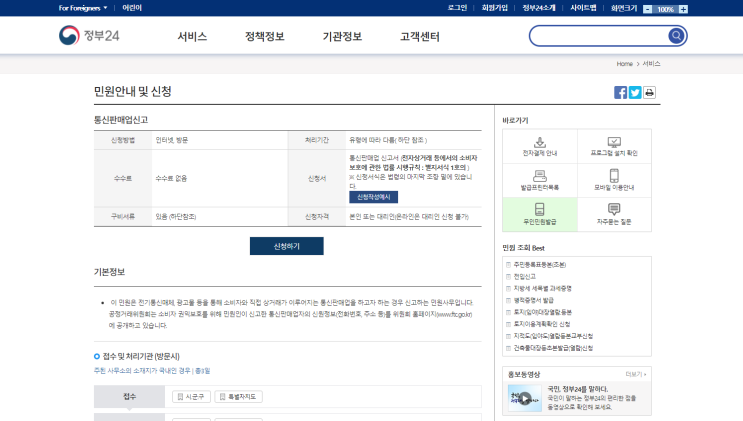Open 토지이용계획확인 신청 item
The image size is (743, 421).
pos(542,324)
